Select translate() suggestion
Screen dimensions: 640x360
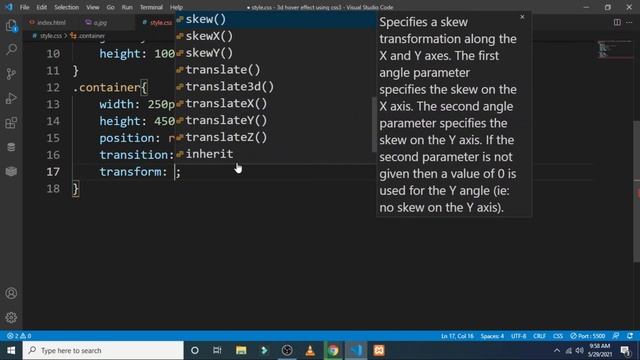pyautogui.click(x=276, y=70)
